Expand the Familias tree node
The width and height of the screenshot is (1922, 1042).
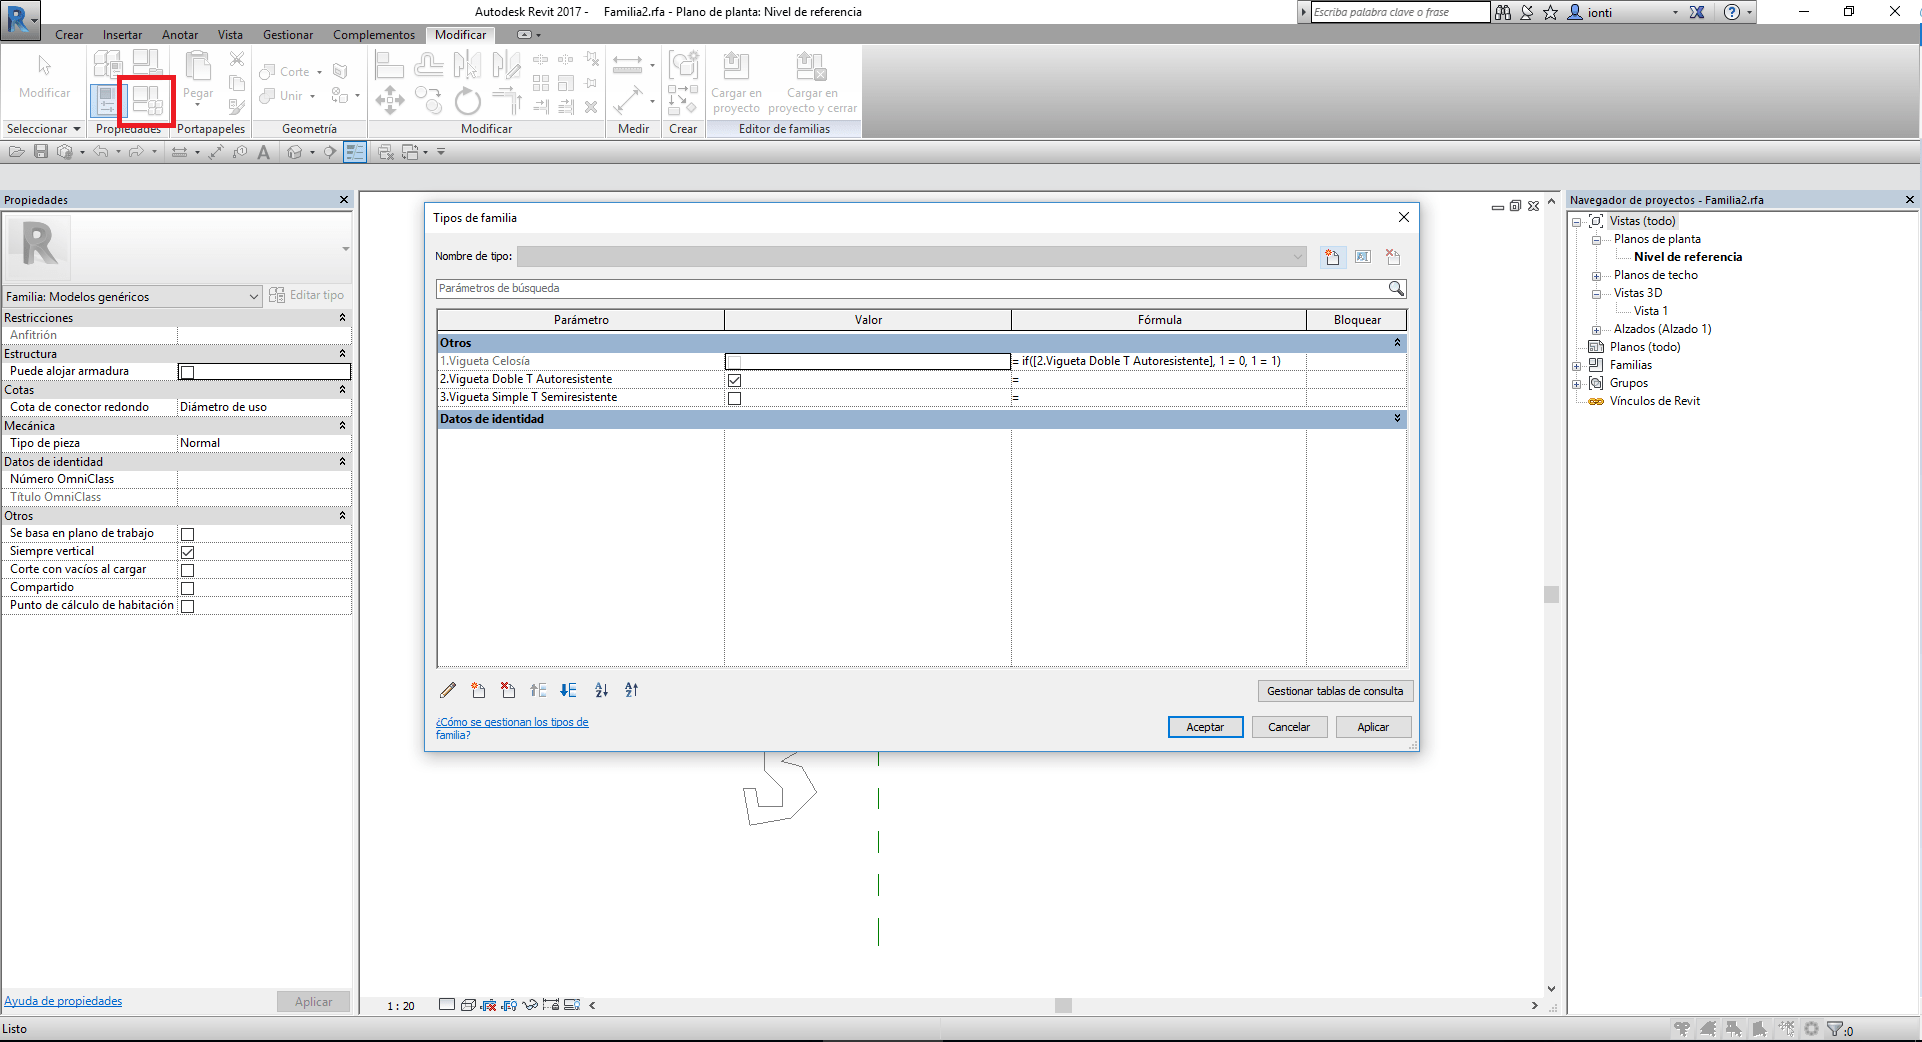pos(1577,366)
